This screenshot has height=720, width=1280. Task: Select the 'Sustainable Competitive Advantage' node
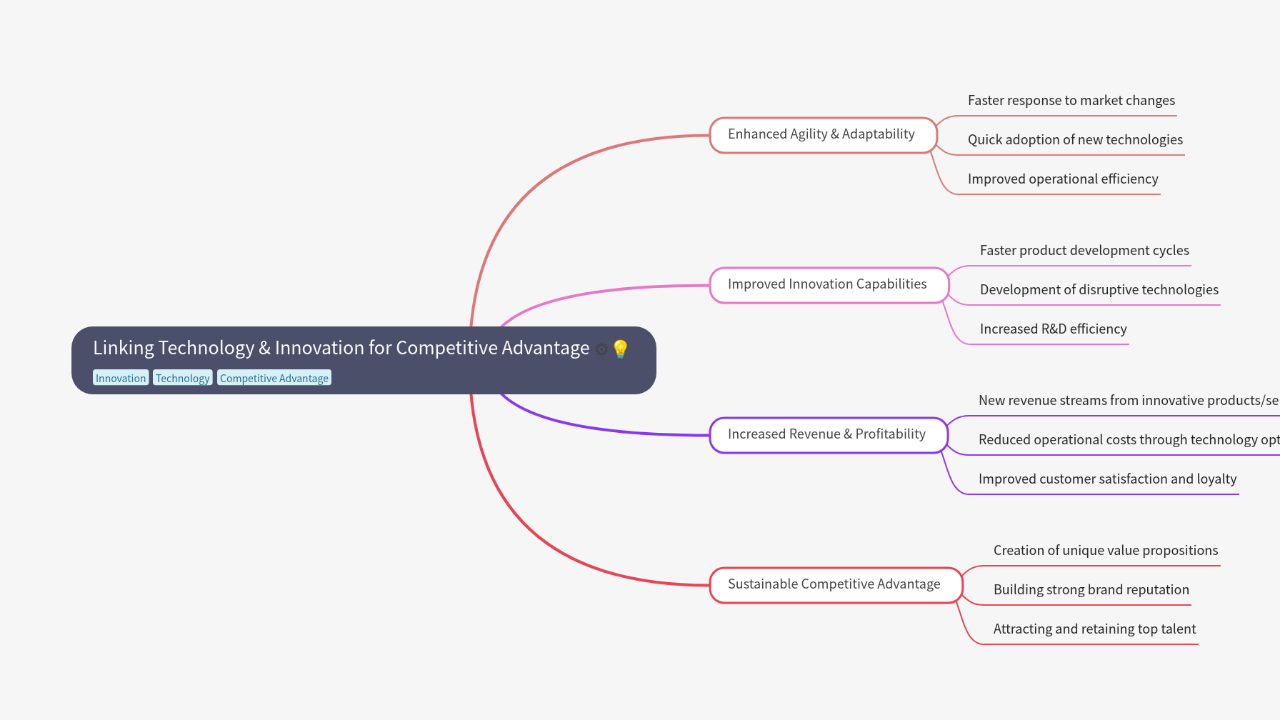836,584
